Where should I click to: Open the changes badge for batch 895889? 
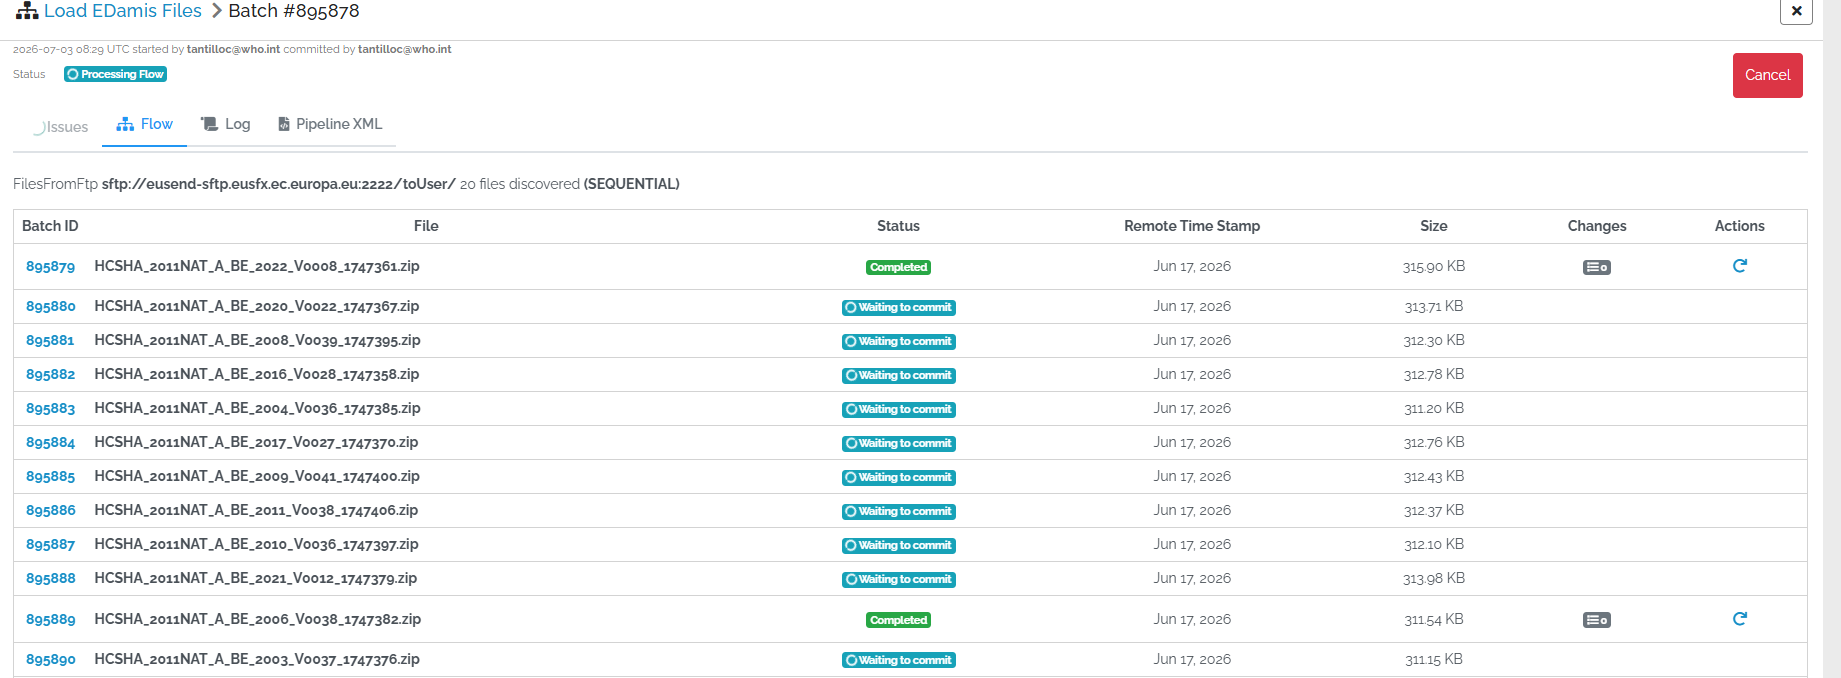(x=1596, y=620)
